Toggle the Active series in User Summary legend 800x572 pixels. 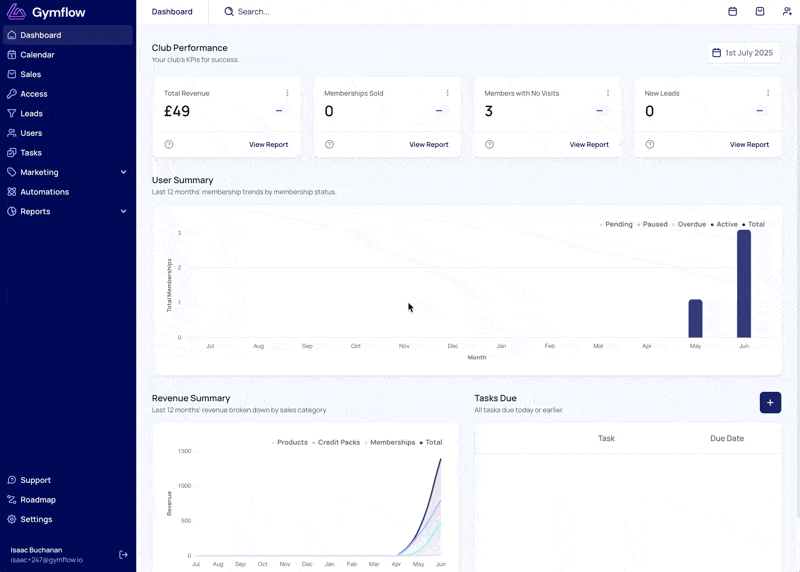pos(724,224)
